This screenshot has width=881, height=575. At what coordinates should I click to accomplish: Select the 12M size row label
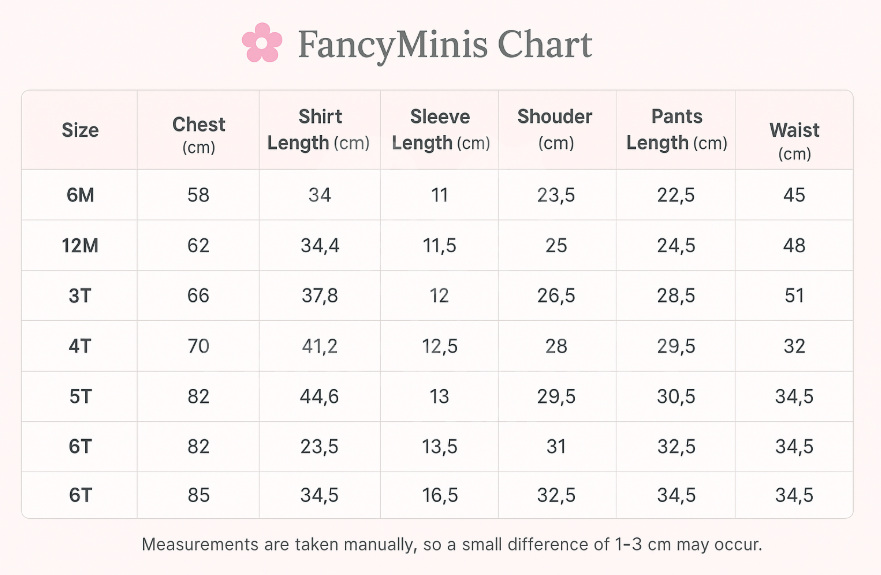click(x=80, y=246)
